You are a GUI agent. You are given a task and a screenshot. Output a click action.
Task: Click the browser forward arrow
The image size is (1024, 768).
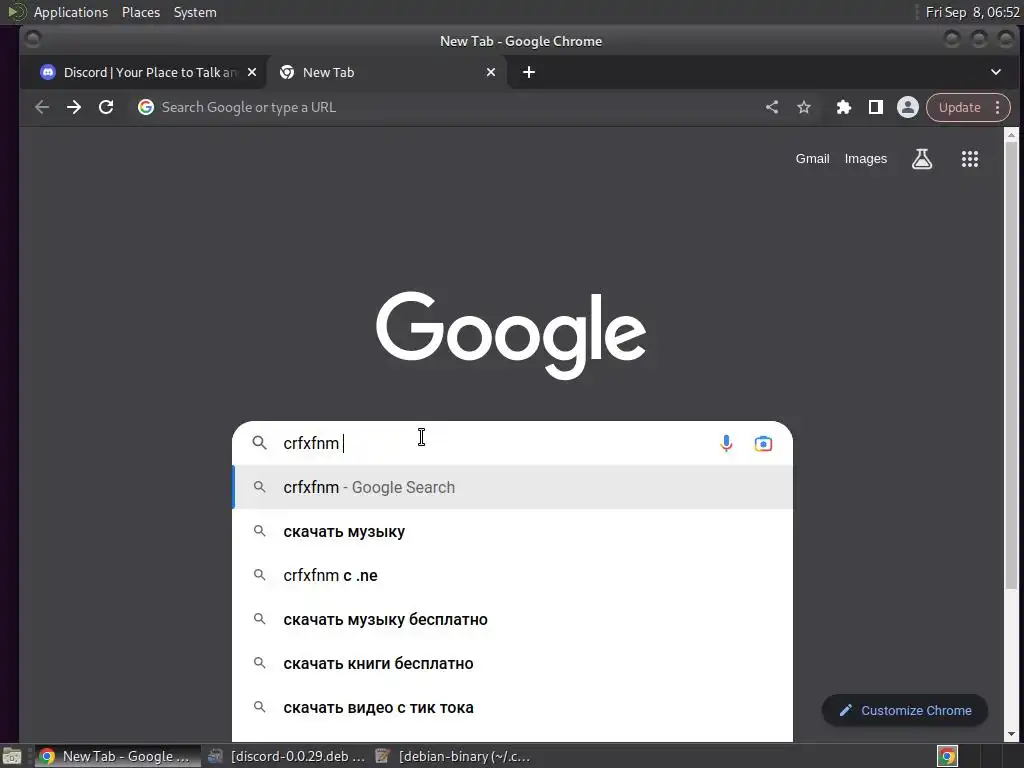(x=74, y=107)
